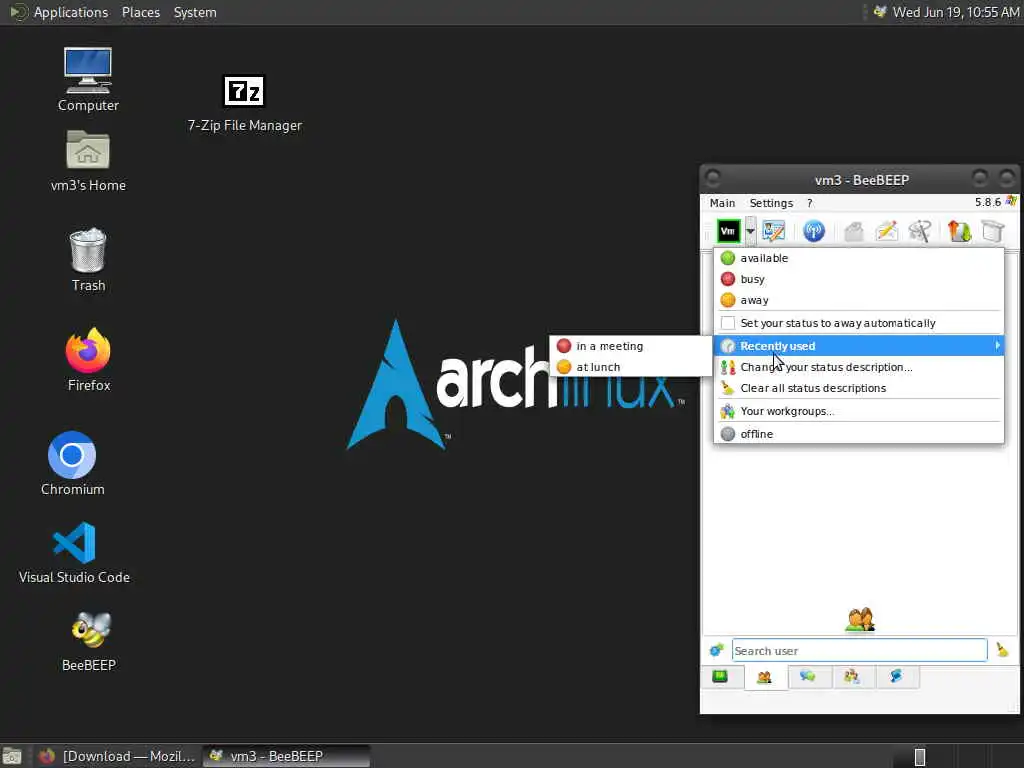Set status to away
1024x768 pixels.
[858, 300]
